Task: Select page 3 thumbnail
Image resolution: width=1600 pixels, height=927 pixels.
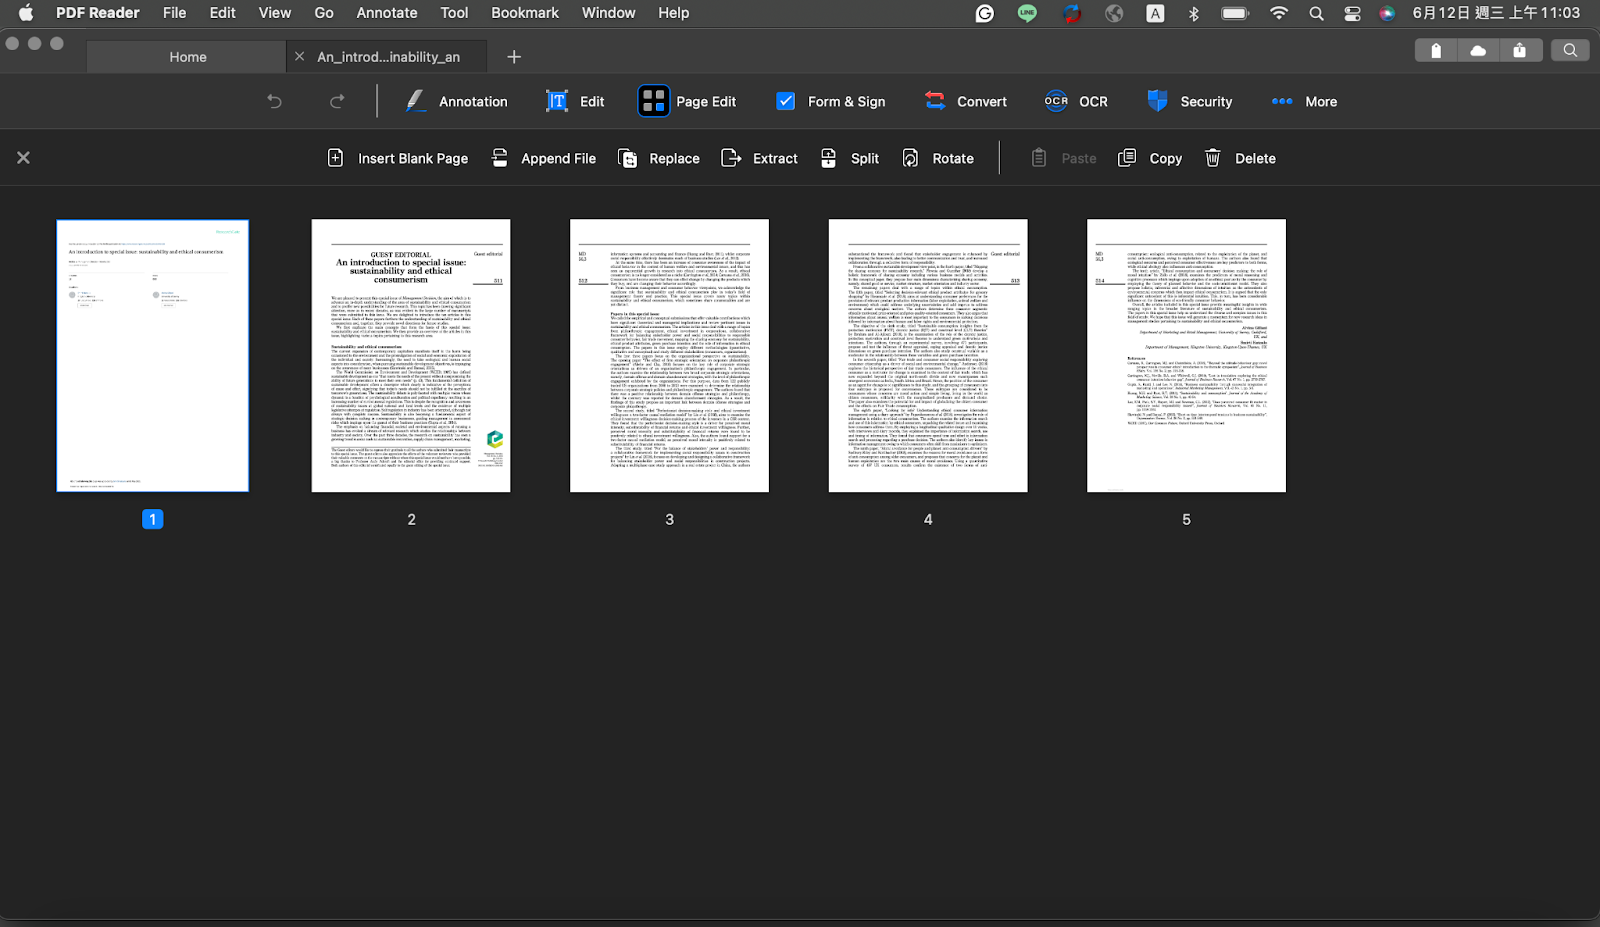Action: (x=669, y=356)
